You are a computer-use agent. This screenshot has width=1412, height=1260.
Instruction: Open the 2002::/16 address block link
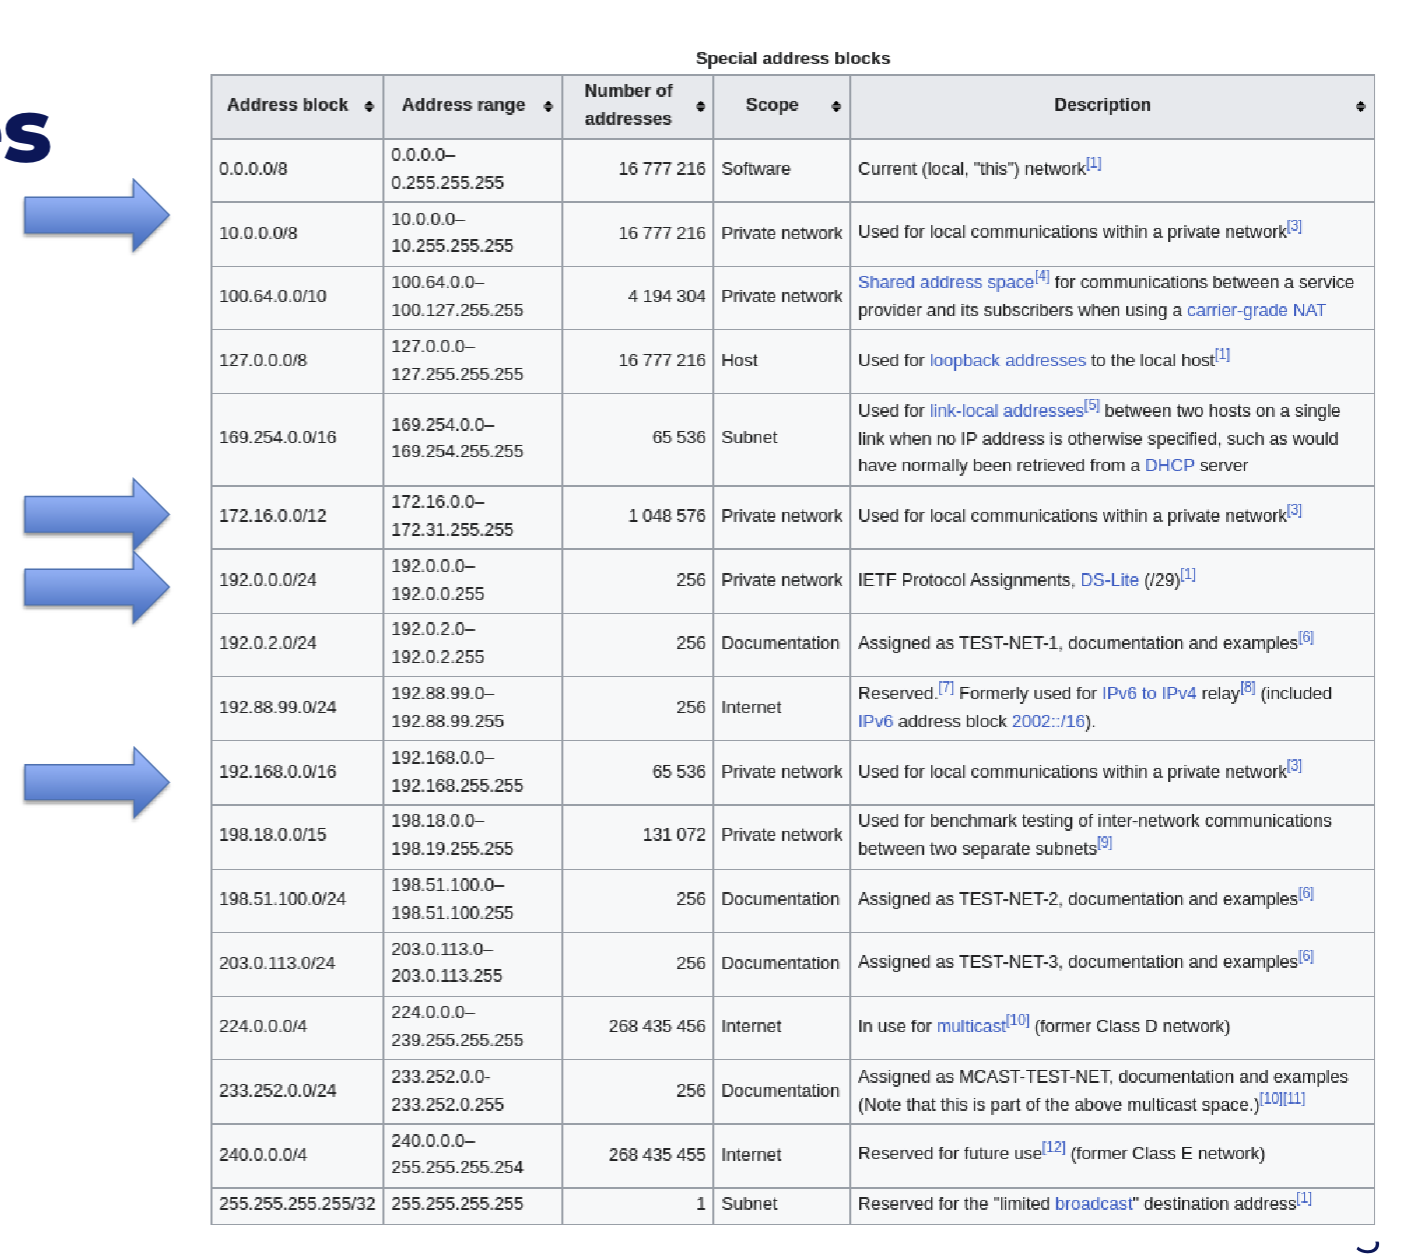point(1048,721)
